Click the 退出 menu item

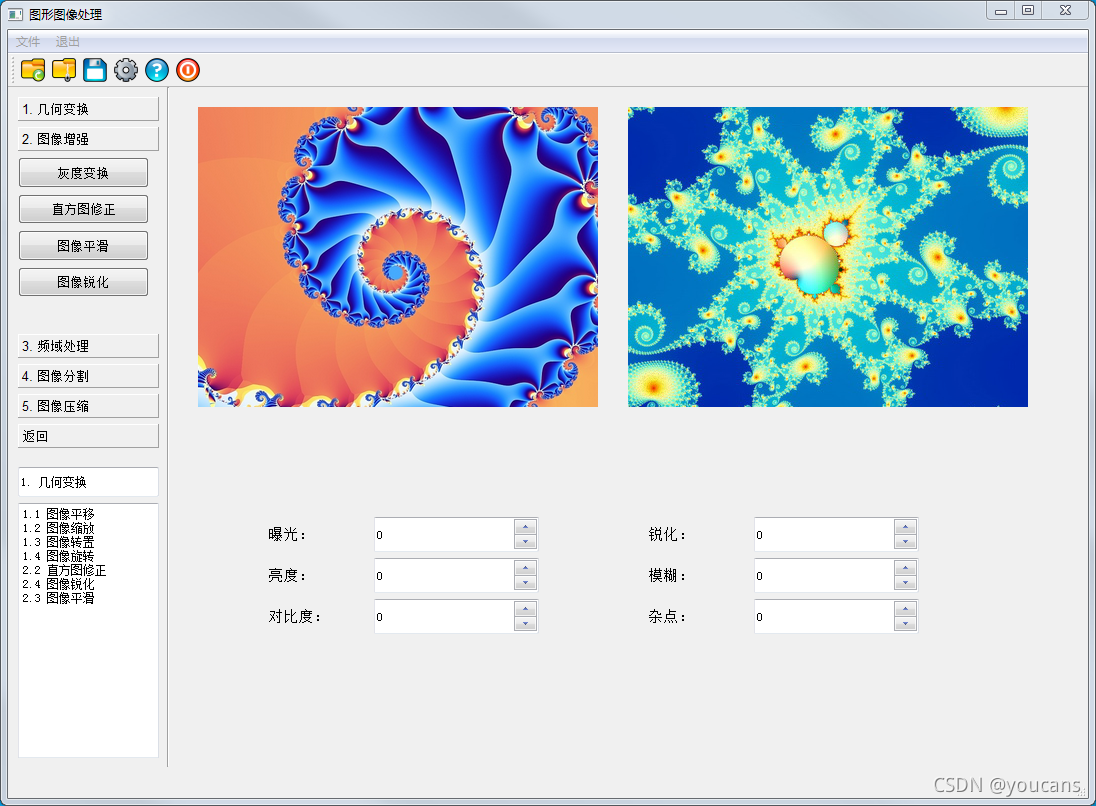68,42
